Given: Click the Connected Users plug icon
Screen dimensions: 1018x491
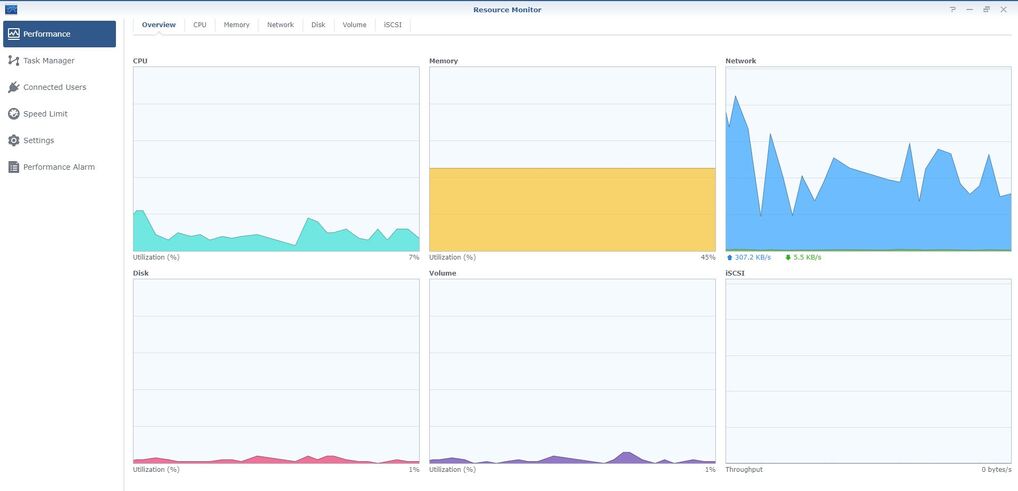Looking at the screenshot, I should click(x=14, y=87).
